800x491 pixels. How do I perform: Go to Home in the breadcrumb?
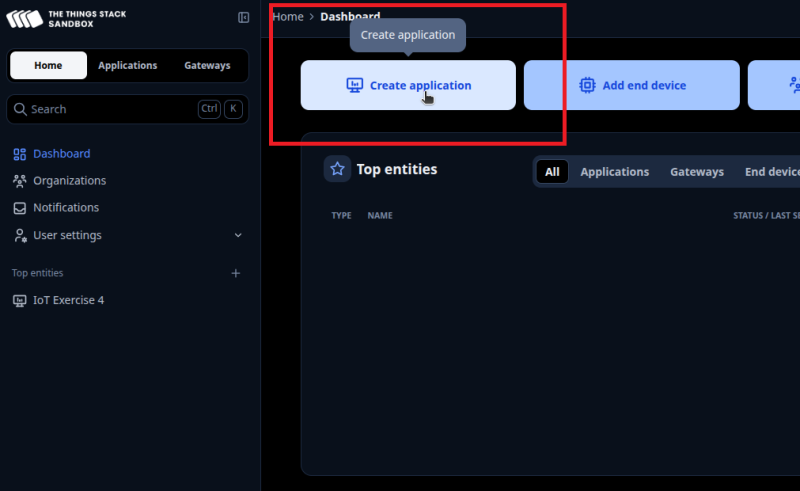pyautogui.click(x=288, y=17)
